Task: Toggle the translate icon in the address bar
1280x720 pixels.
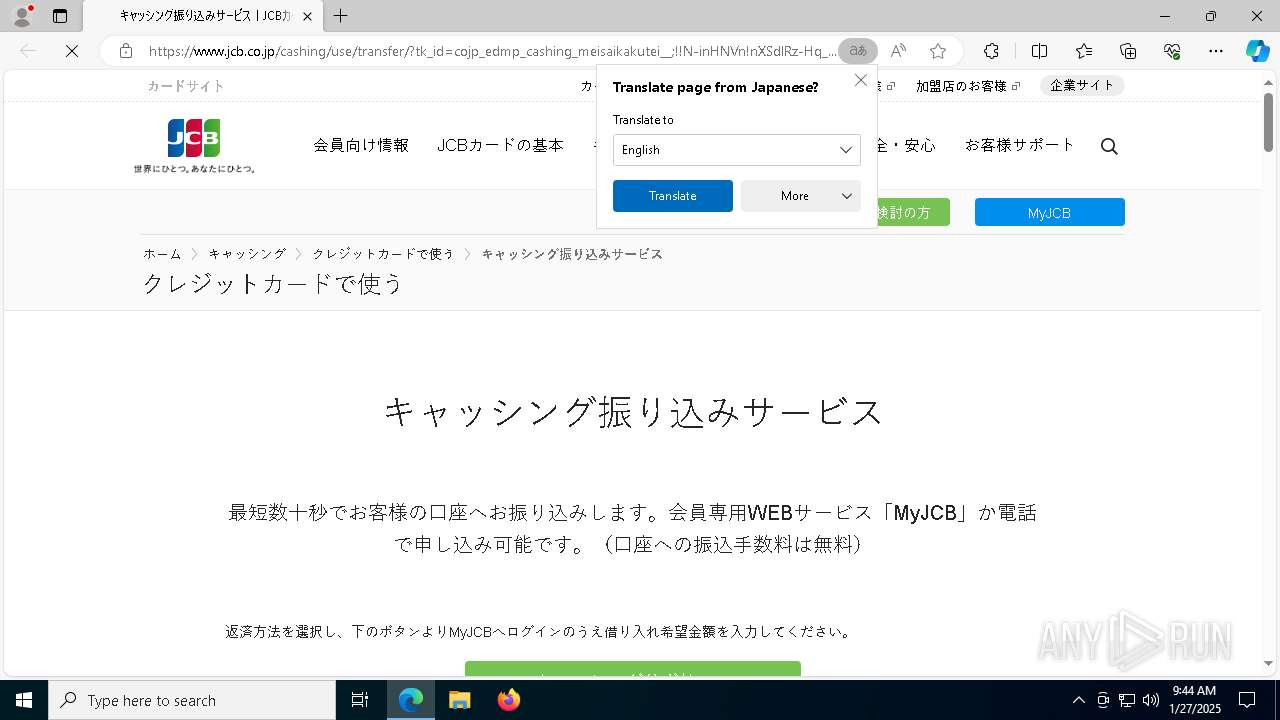Action: [x=858, y=51]
